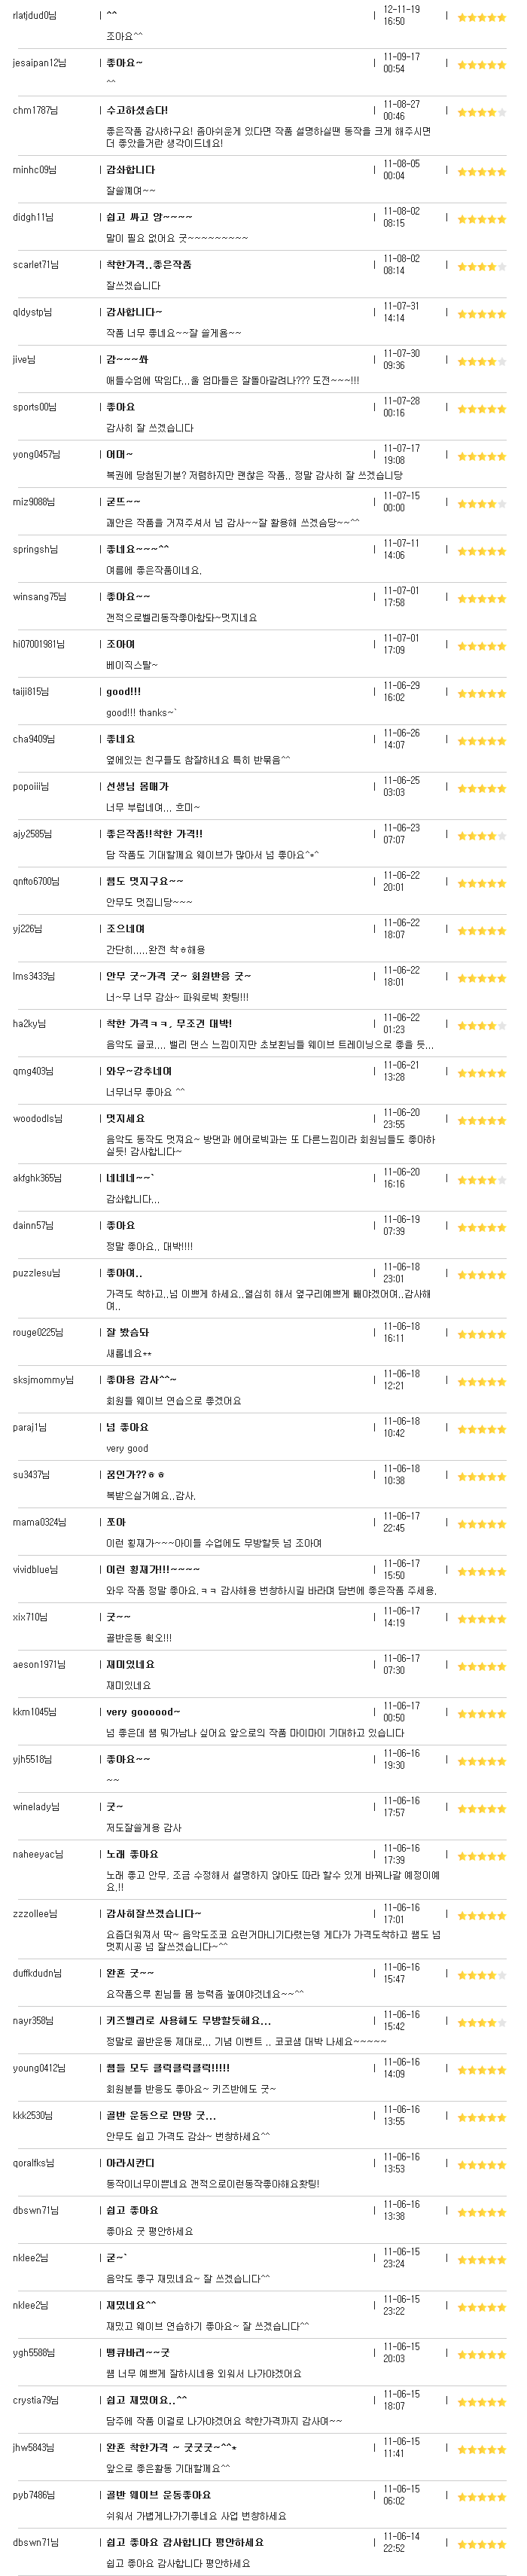
Task: Open the "good!!!" review title
Action: 124,691
